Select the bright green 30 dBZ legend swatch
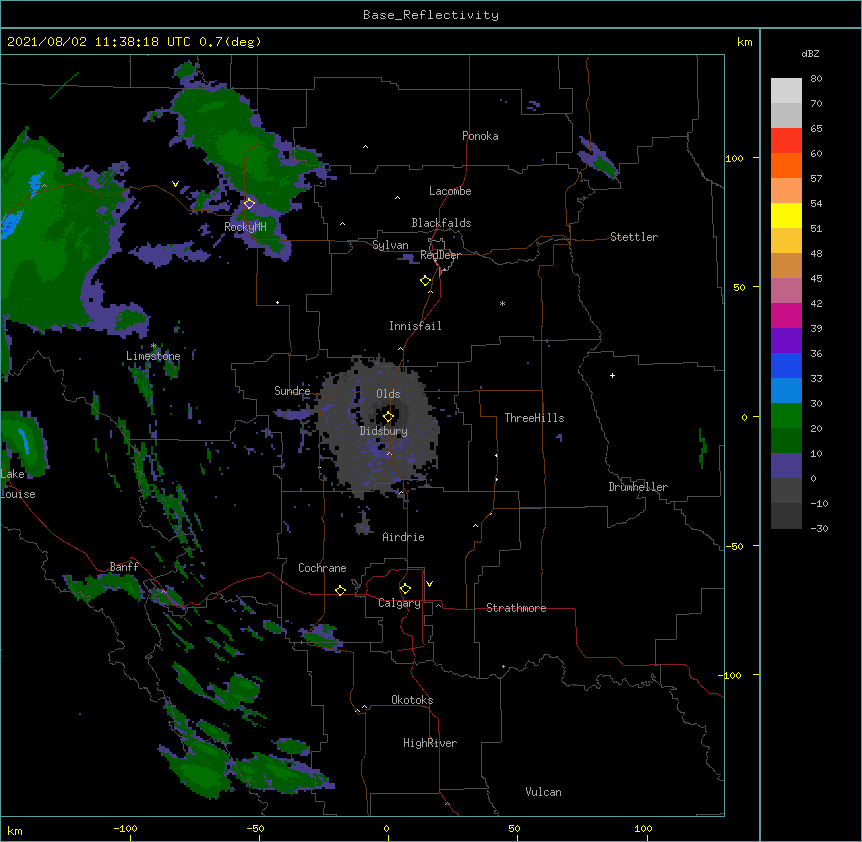The image size is (862, 842). point(786,416)
